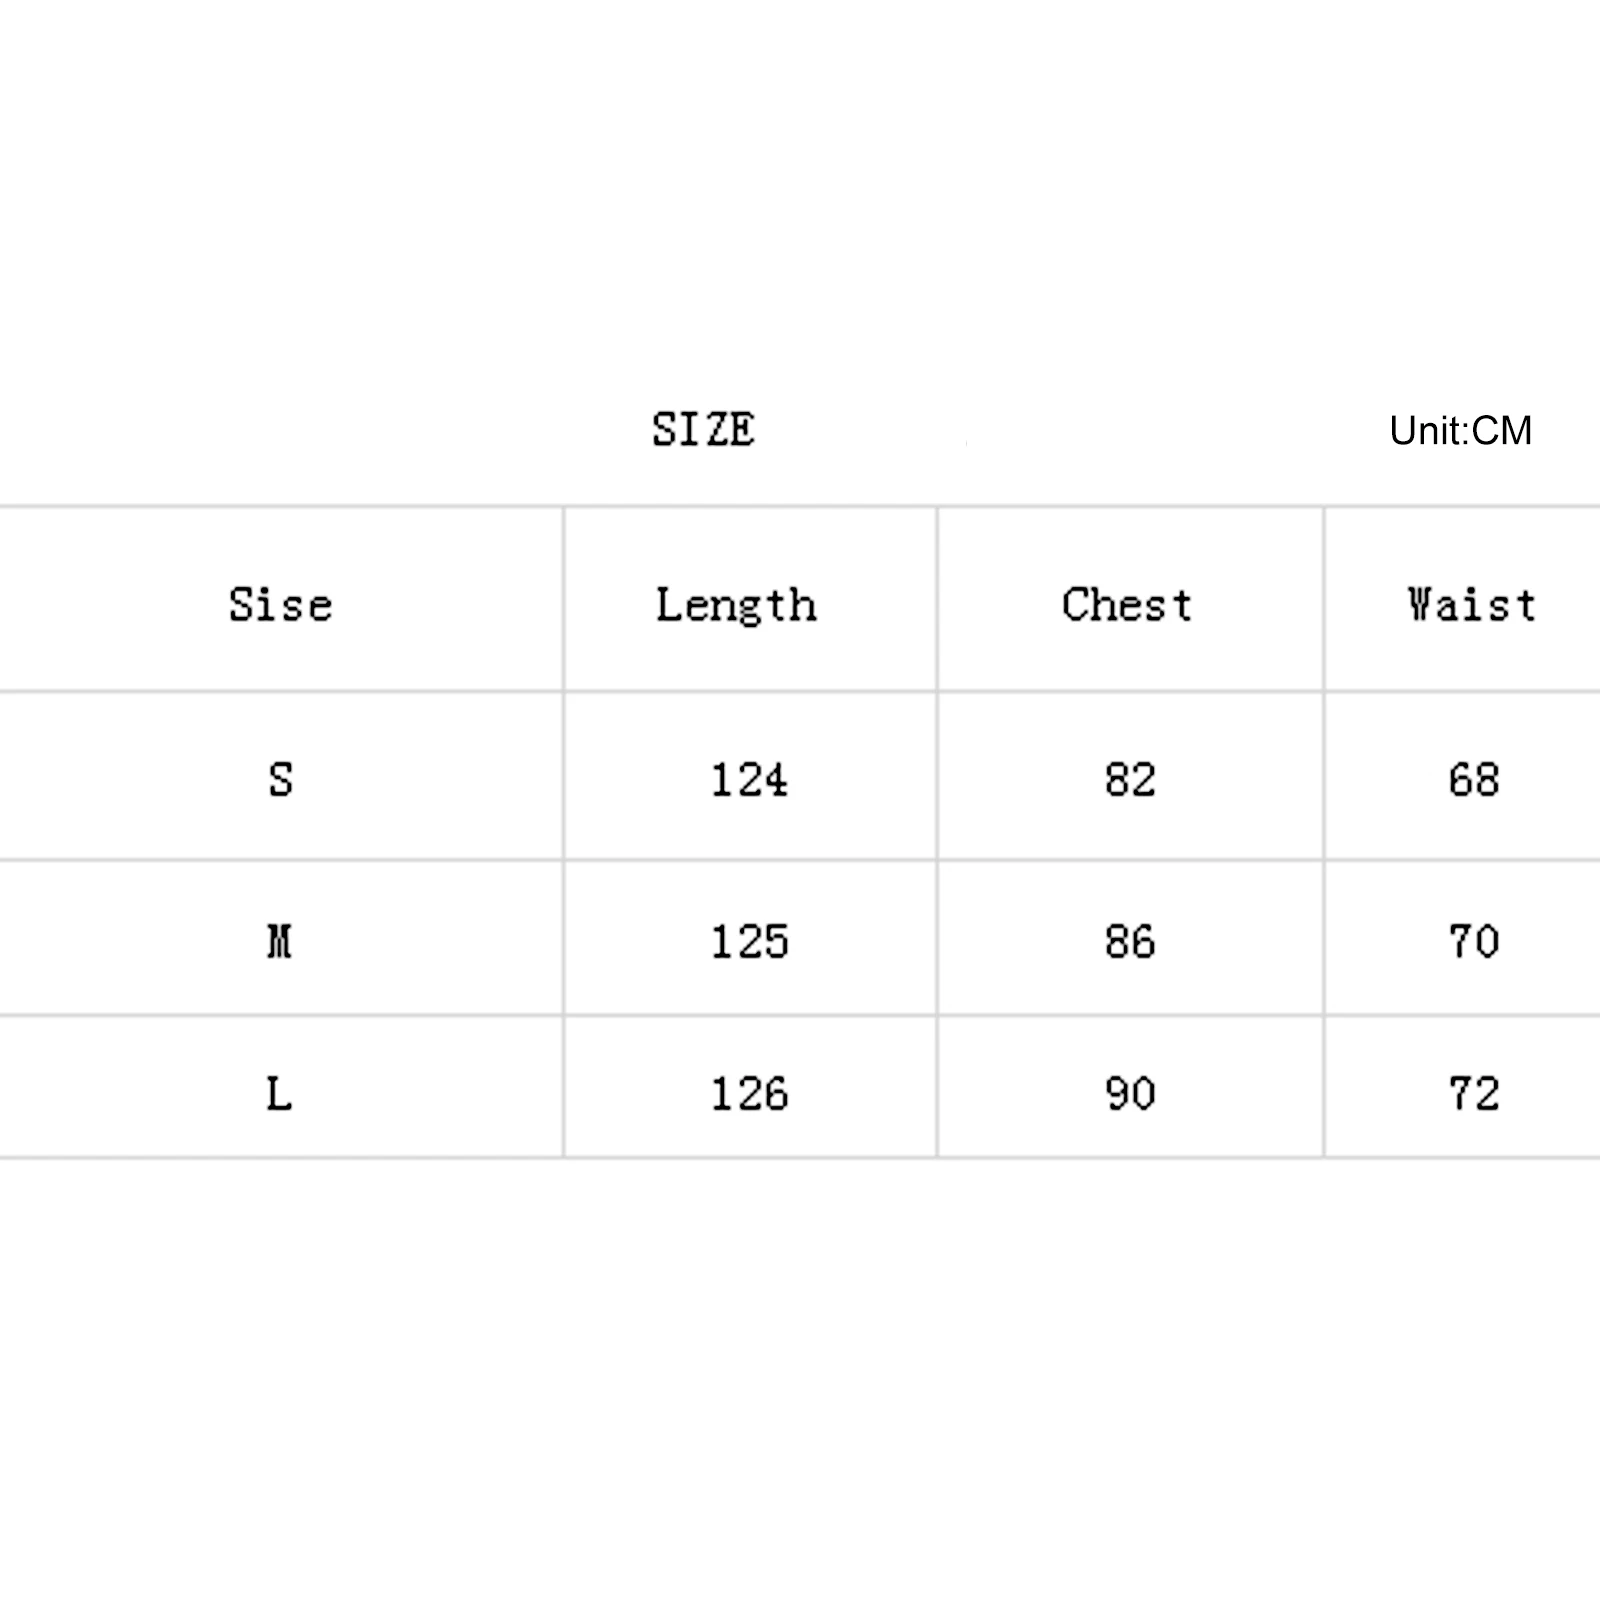Pick the large size's waist measurement

point(1473,1093)
